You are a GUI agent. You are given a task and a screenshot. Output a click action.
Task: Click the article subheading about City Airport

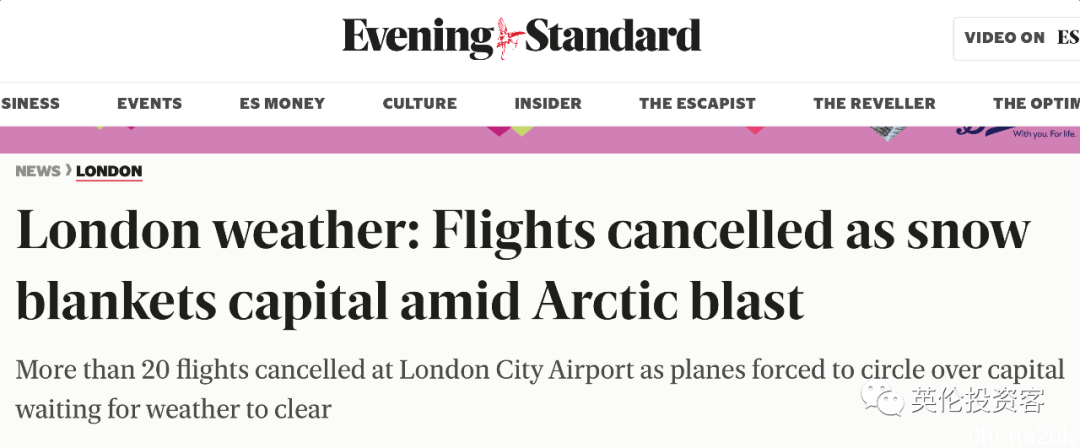540,389
